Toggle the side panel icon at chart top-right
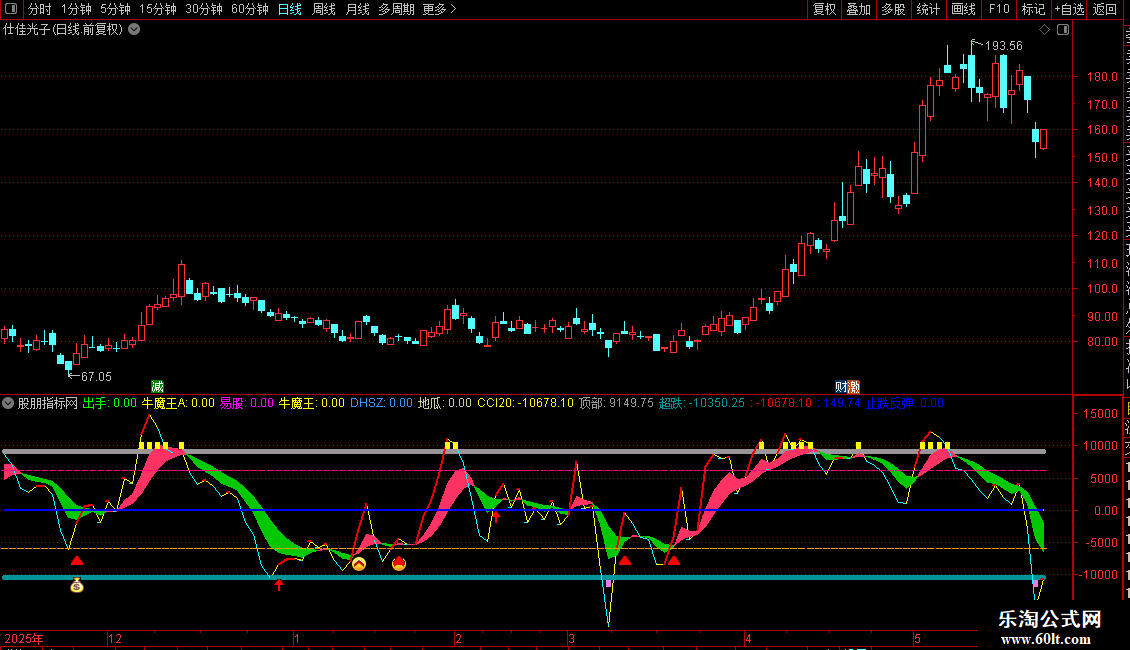1130x650 pixels. (x=1063, y=30)
